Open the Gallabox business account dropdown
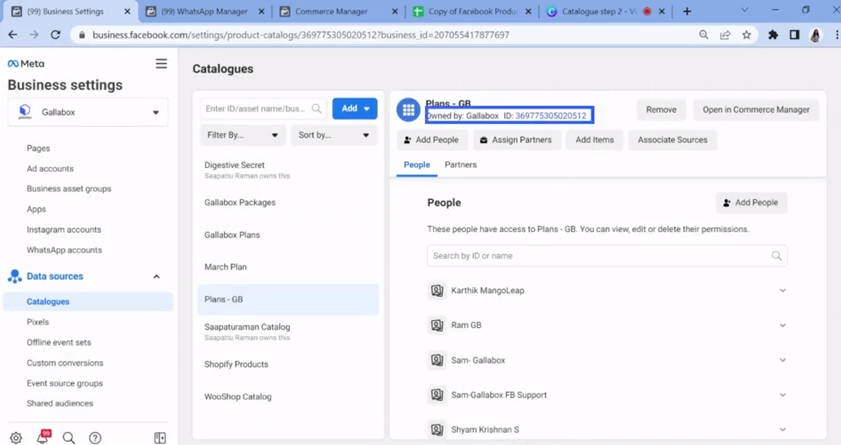Screen dimensions: 841x445 click(88, 112)
